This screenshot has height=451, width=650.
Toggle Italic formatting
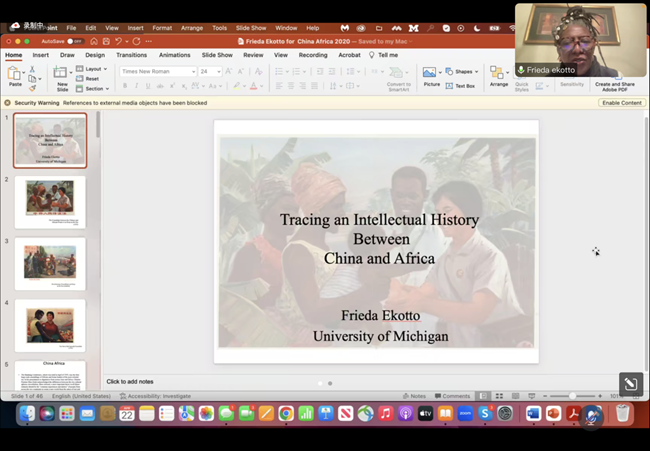tap(137, 86)
